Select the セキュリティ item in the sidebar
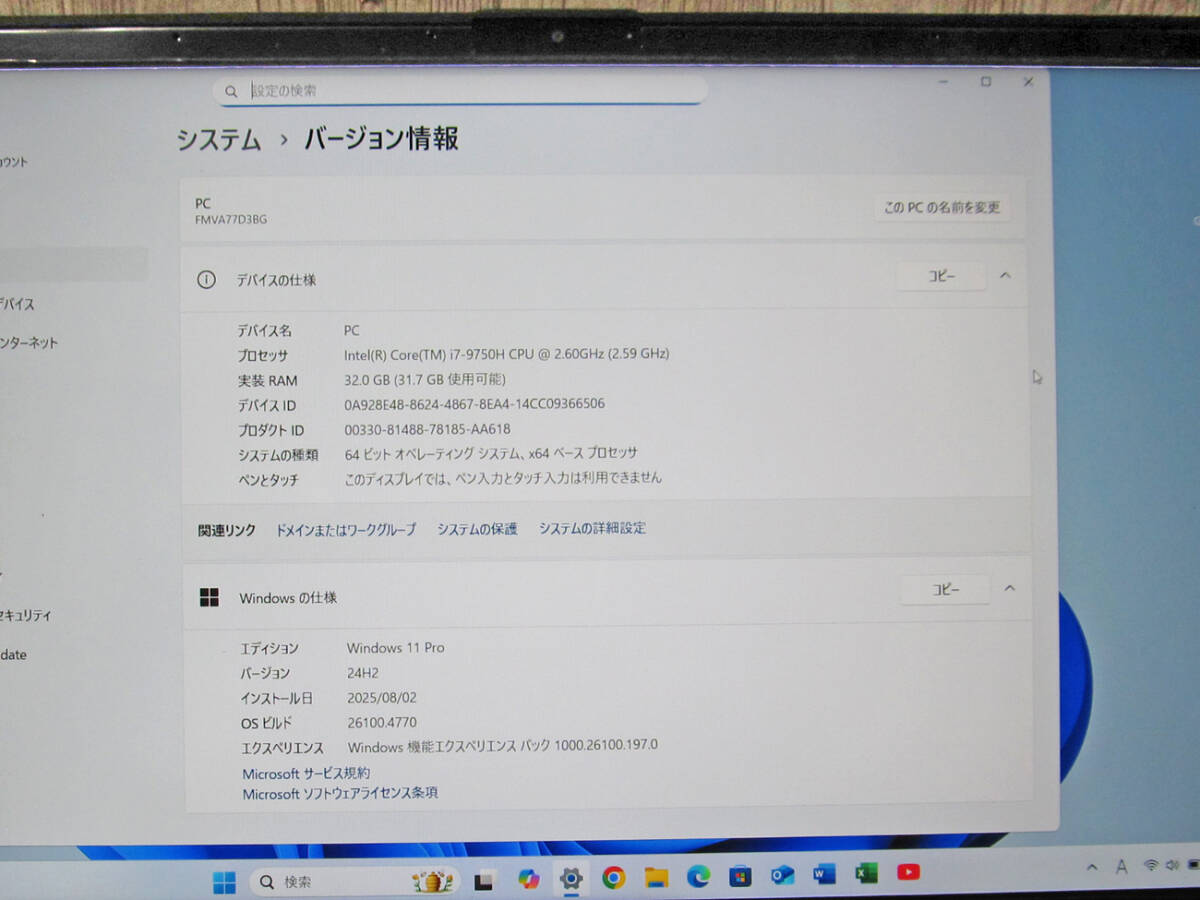Screen dimensions: 1200x900 [25, 616]
